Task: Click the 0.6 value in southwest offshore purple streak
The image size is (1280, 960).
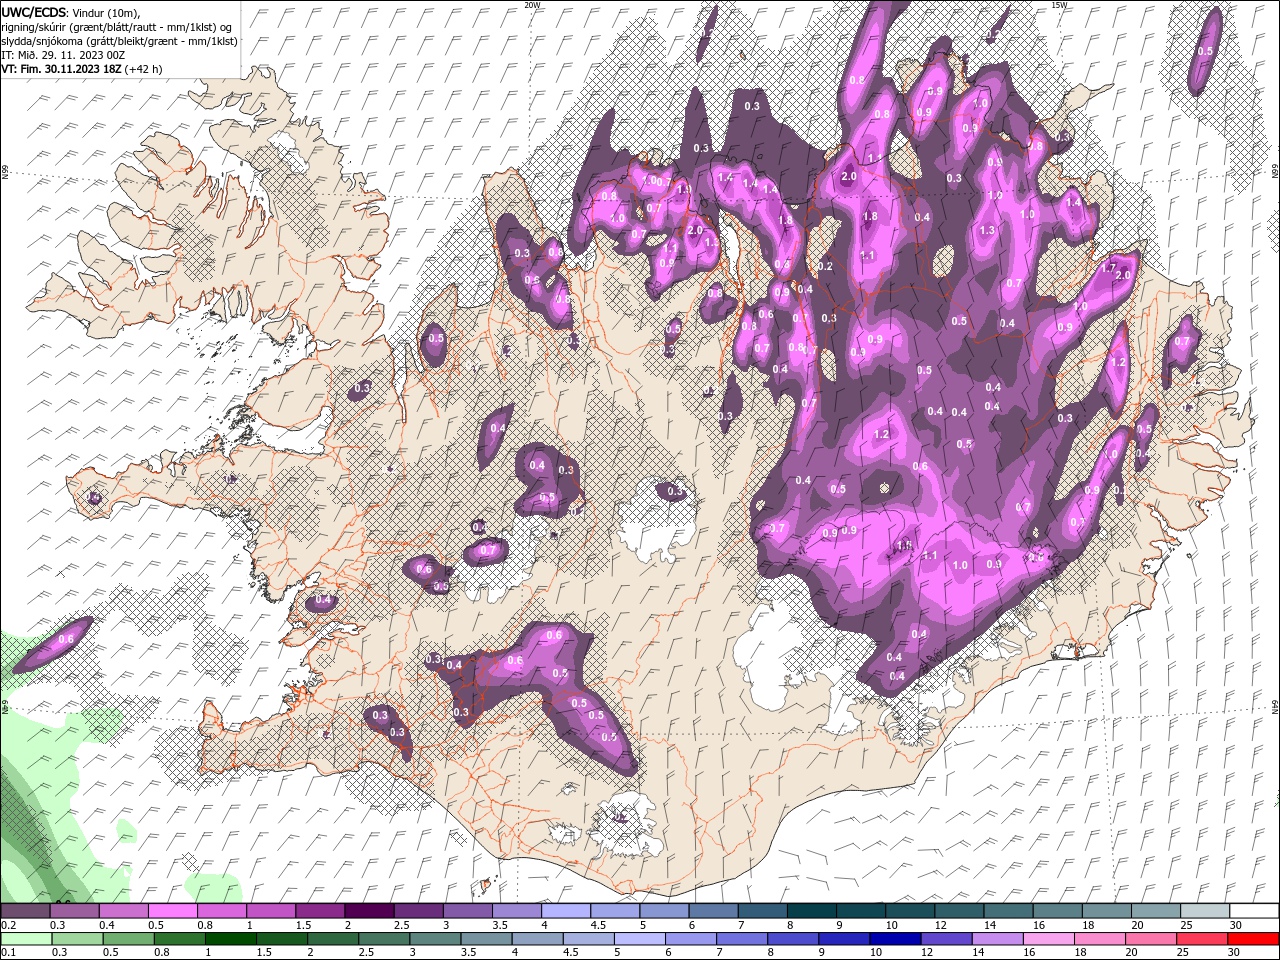Action: [67, 638]
